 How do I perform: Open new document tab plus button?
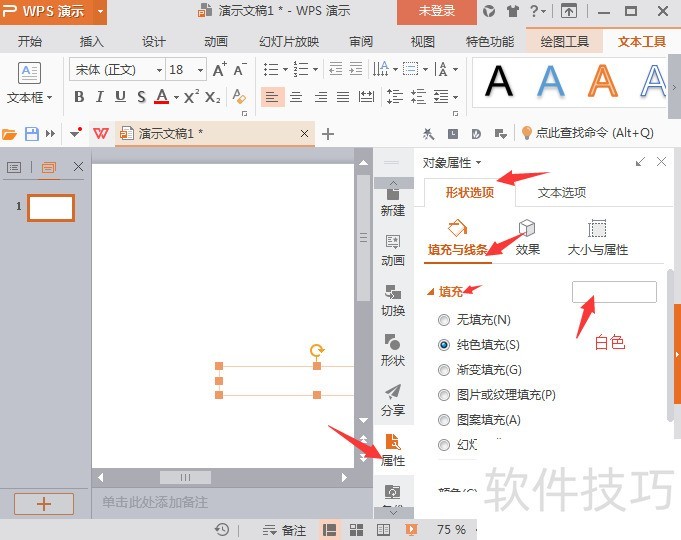(328, 134)
